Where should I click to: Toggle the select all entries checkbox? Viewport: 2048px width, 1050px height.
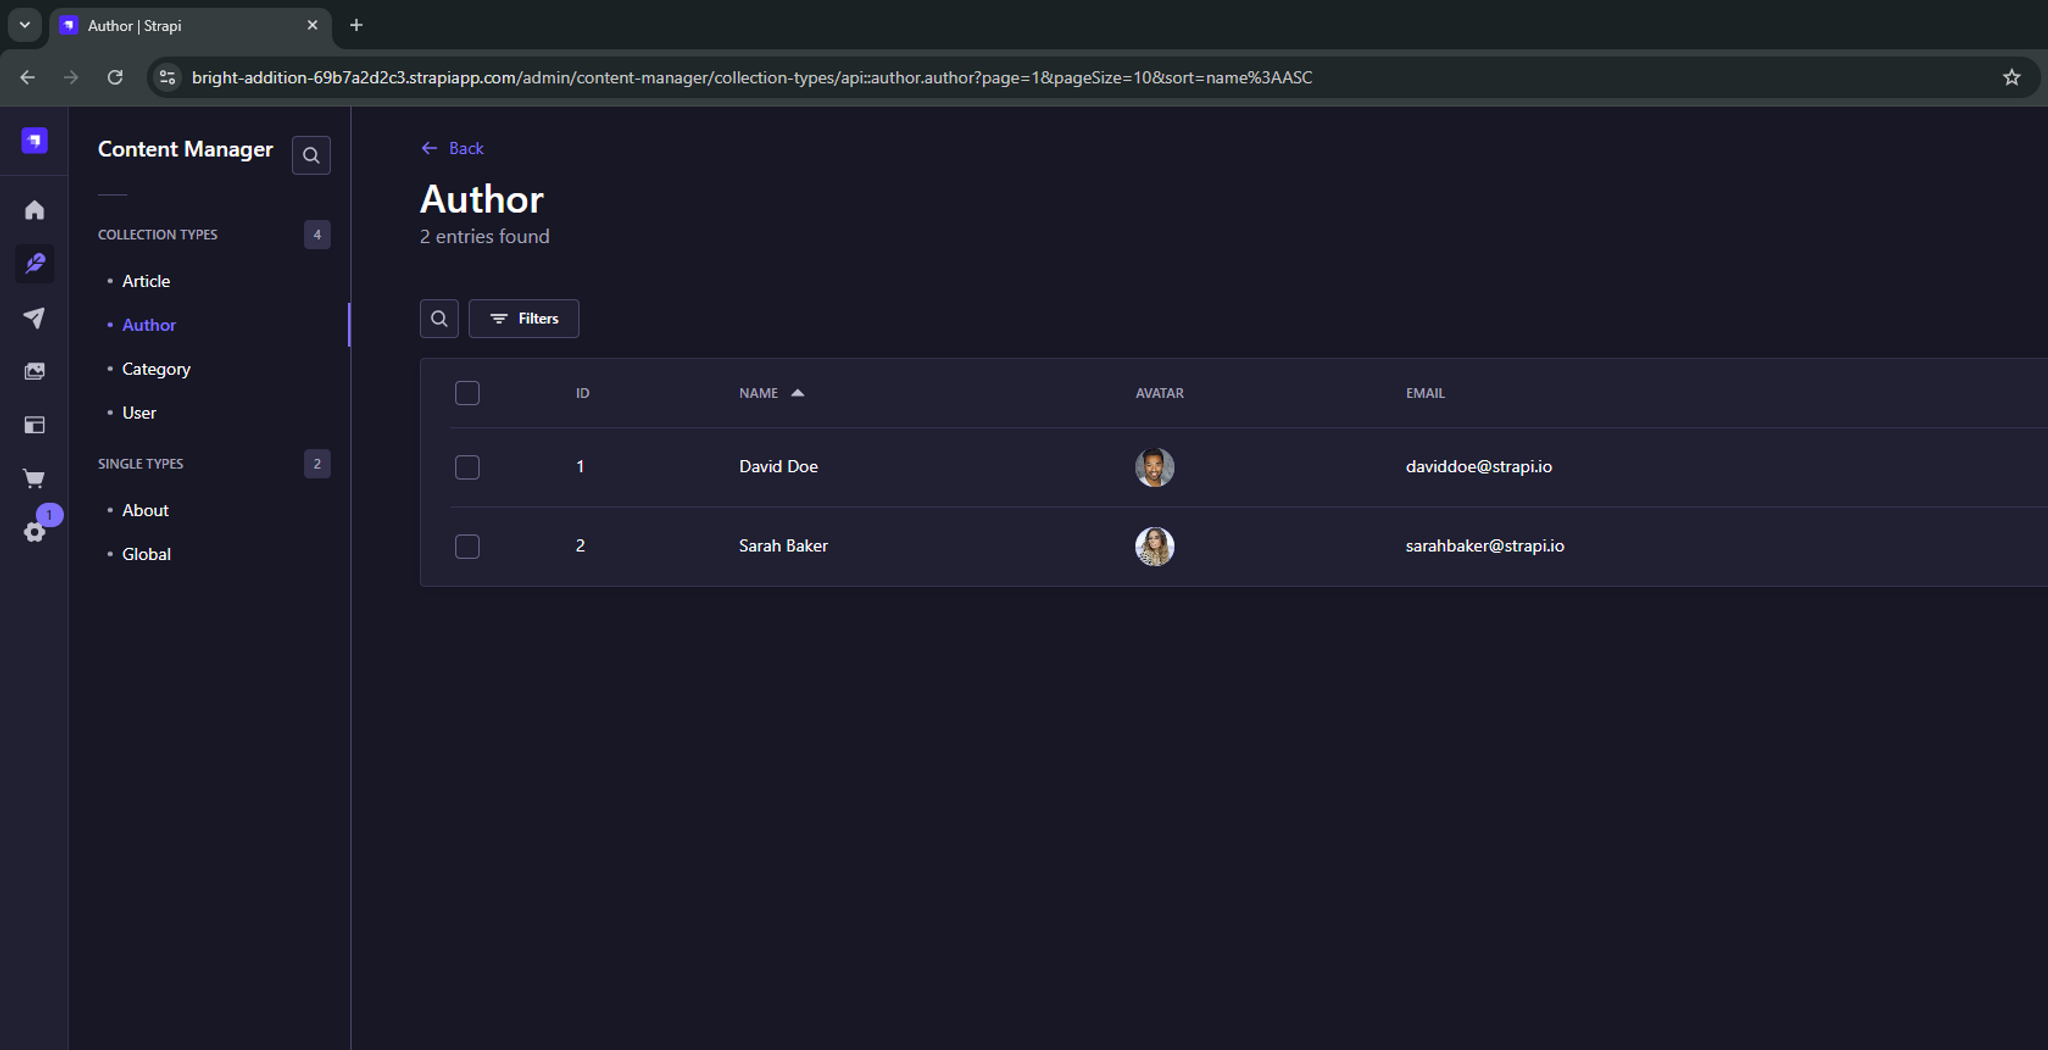[x=467, y=393]
